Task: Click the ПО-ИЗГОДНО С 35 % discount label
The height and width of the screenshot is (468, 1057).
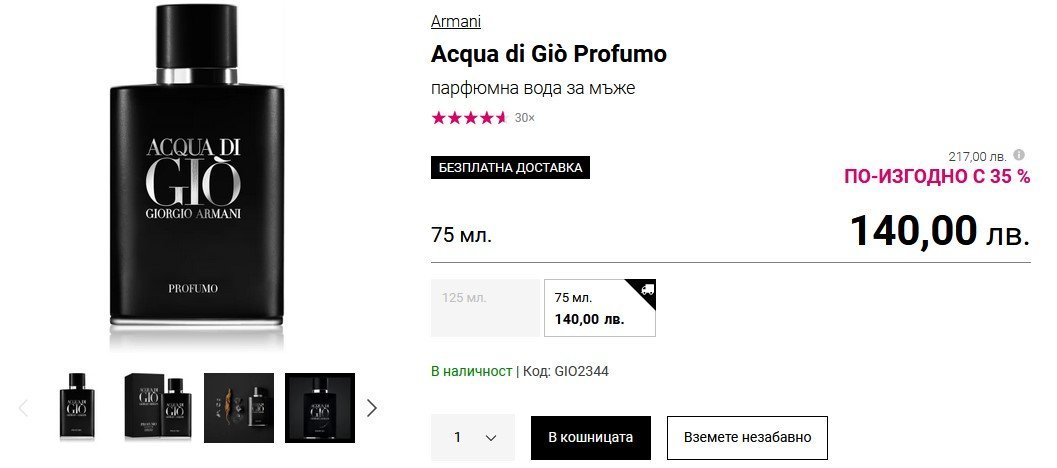Action: 937,177
